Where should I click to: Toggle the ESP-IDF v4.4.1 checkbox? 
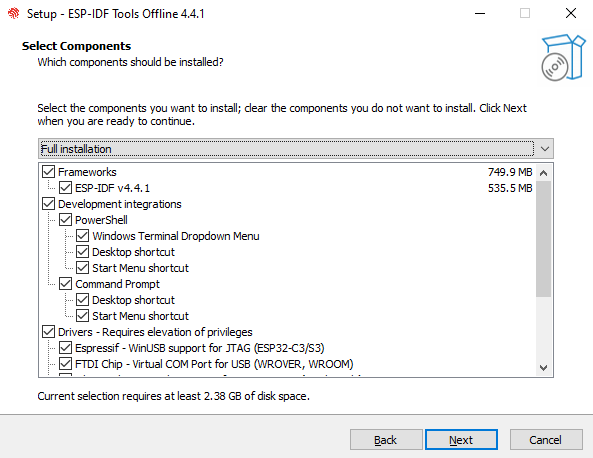[x=65, y=188]
